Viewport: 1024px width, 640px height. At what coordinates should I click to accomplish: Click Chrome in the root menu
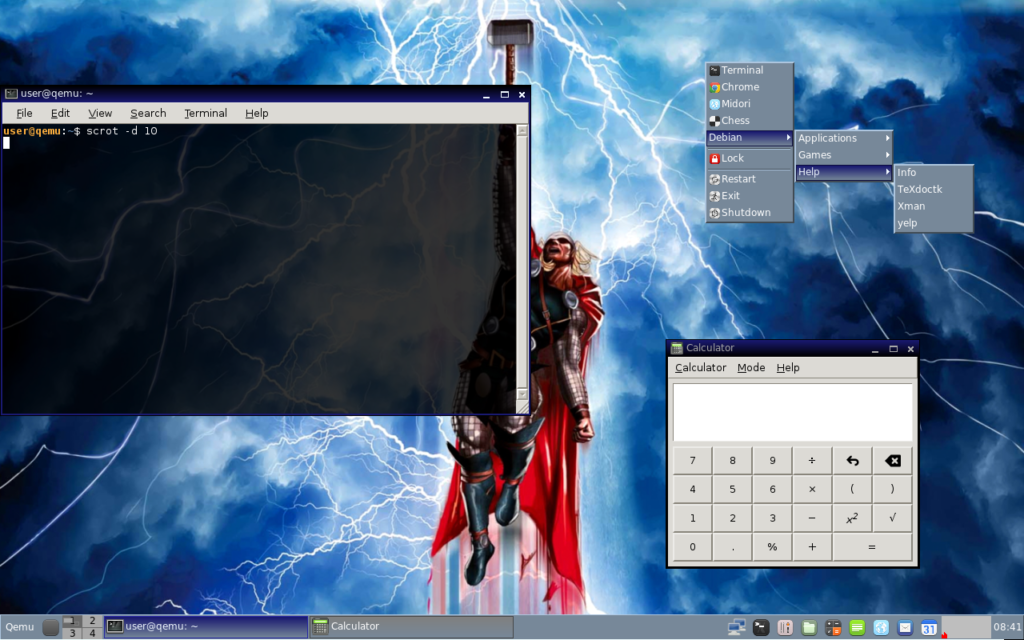pyautogui.click(x=740, y=87)
